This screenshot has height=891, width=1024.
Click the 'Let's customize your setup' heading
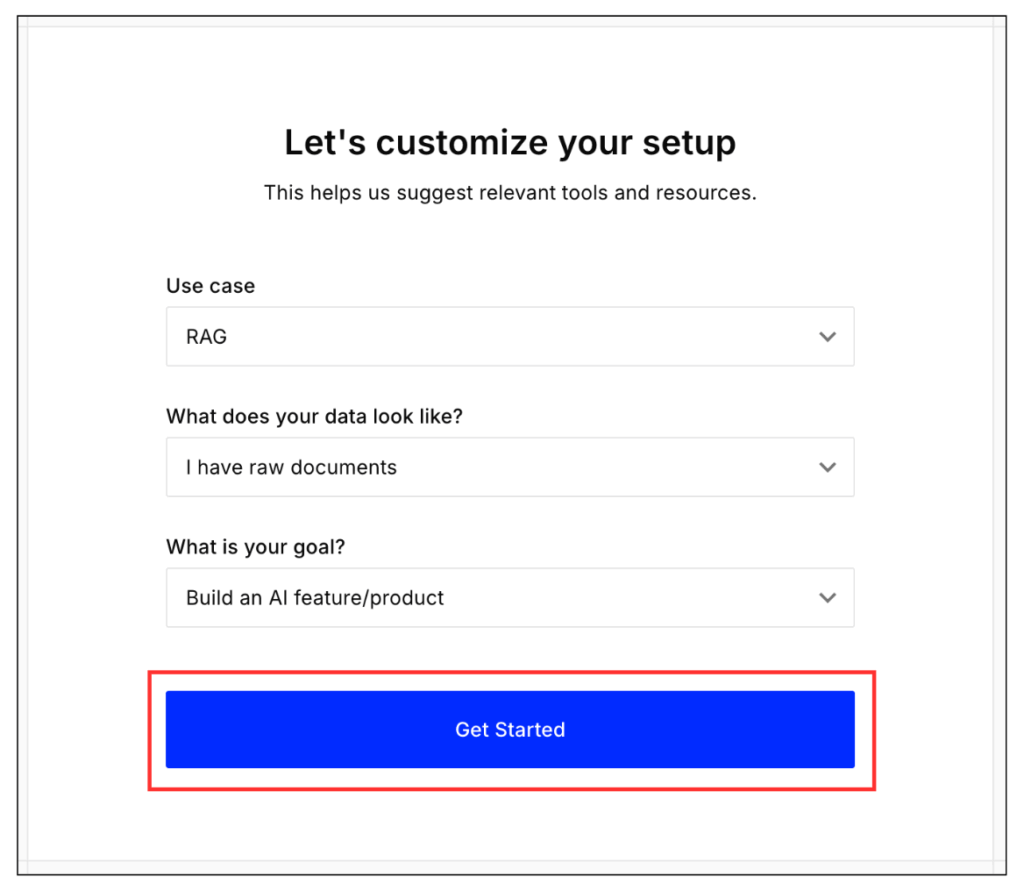510,143
